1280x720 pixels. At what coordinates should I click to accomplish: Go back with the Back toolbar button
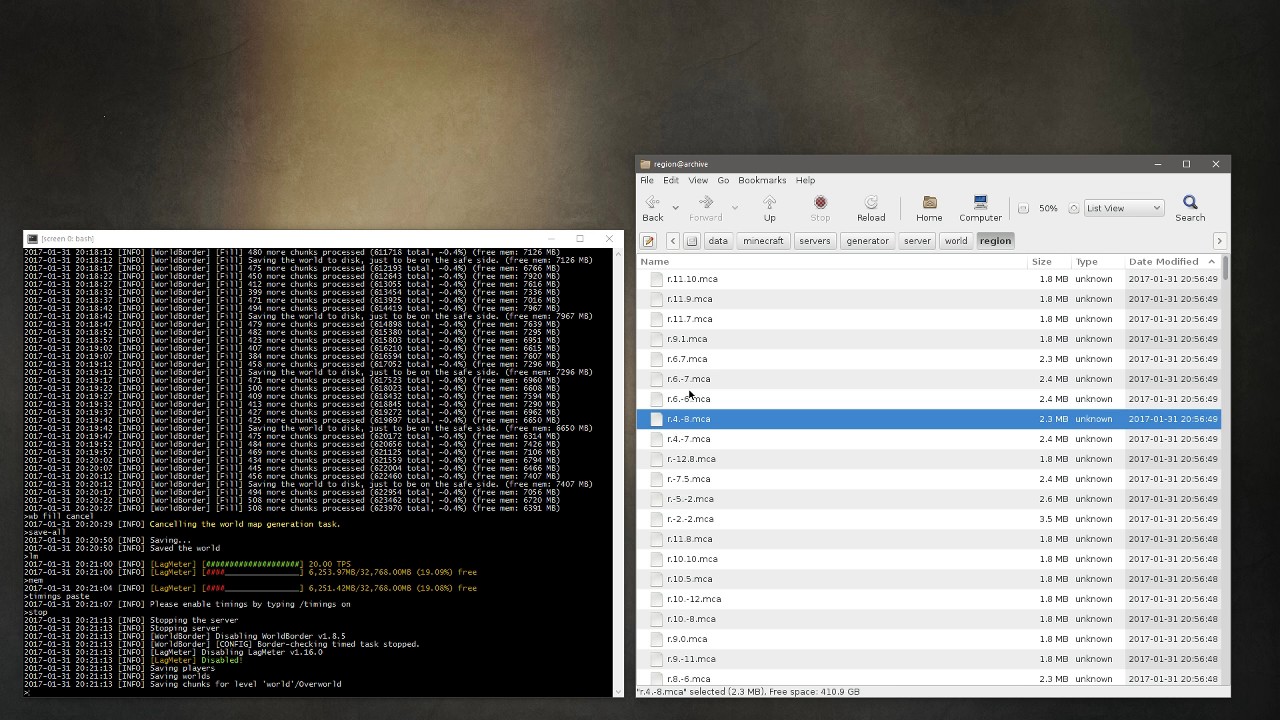point(653,208)
